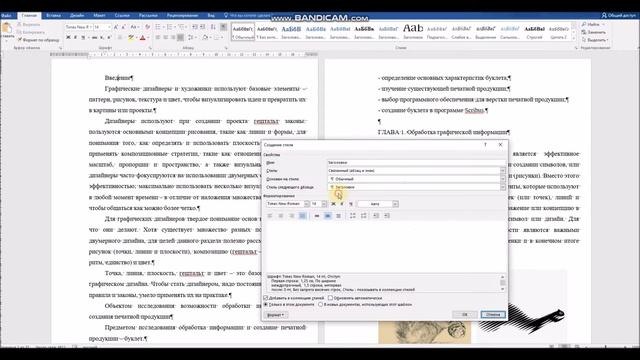The height and width of the screenshot is (360, 640).
Task: Click the OK button in the dialog
Action: point(464,315)
